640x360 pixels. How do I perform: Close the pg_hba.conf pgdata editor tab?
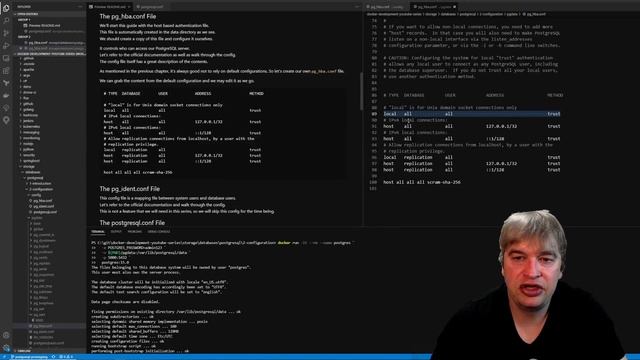(454, 7)
